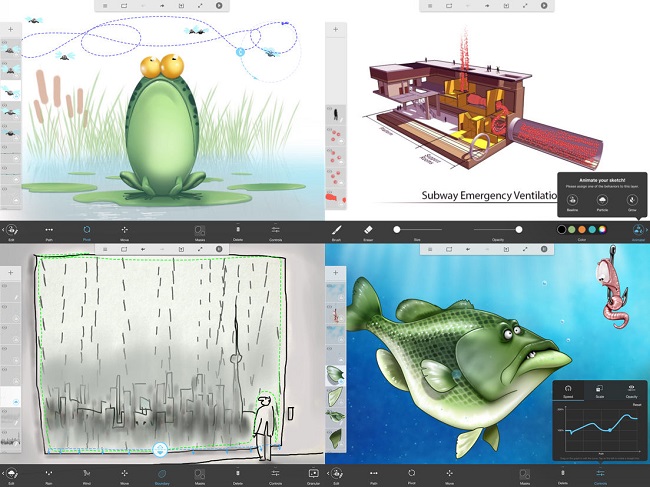Select the Pivot tool in frog sketch toolbar
Image resolution: width=650 pixels, height=487 pixels.
click(87, 230)
